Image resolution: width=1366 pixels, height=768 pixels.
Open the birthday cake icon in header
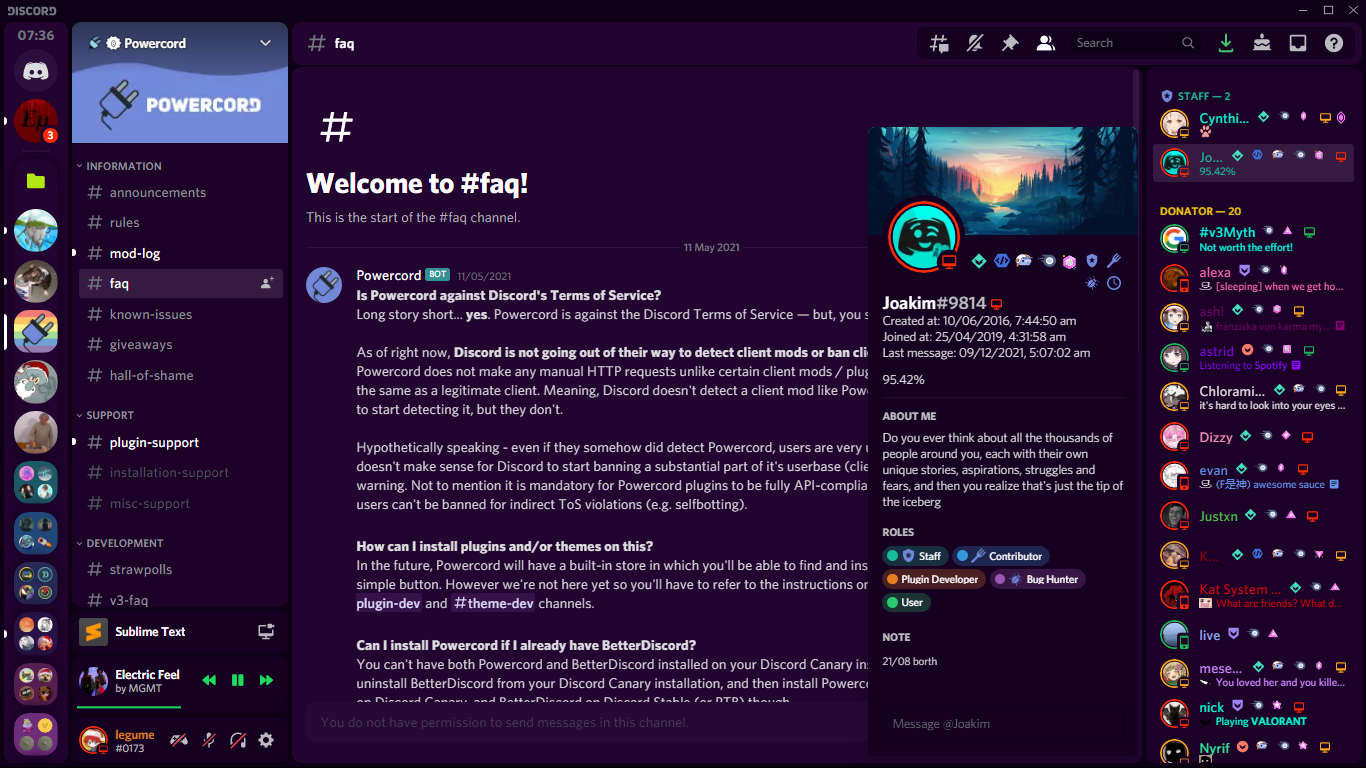(x=1262, y=43)
